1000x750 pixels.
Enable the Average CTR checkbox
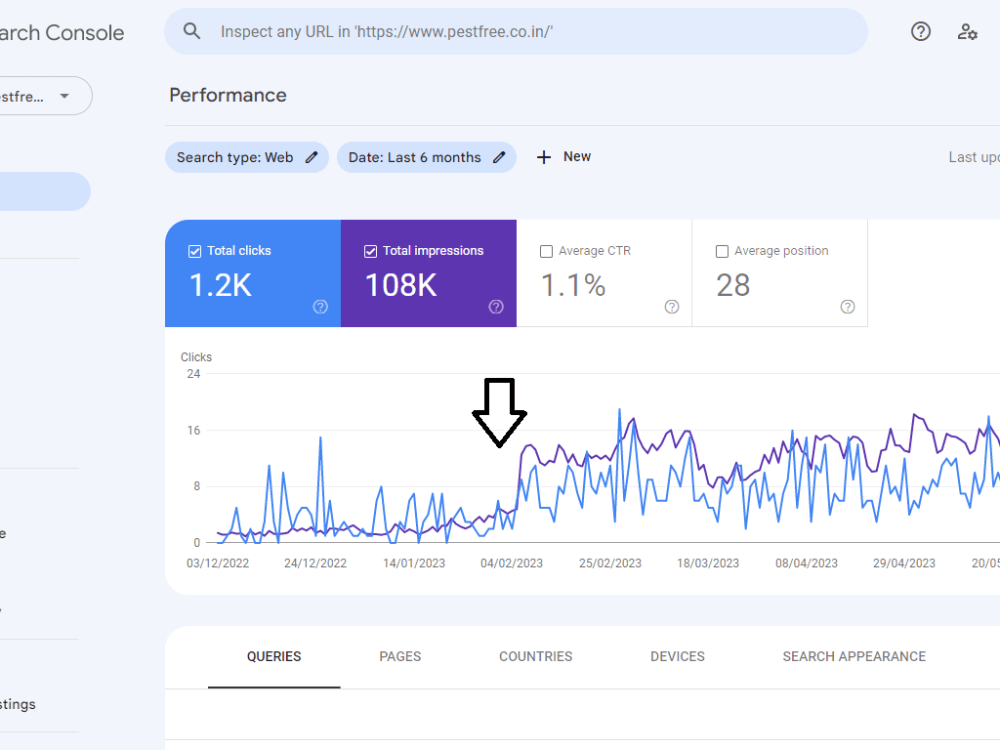pos(546,251)
